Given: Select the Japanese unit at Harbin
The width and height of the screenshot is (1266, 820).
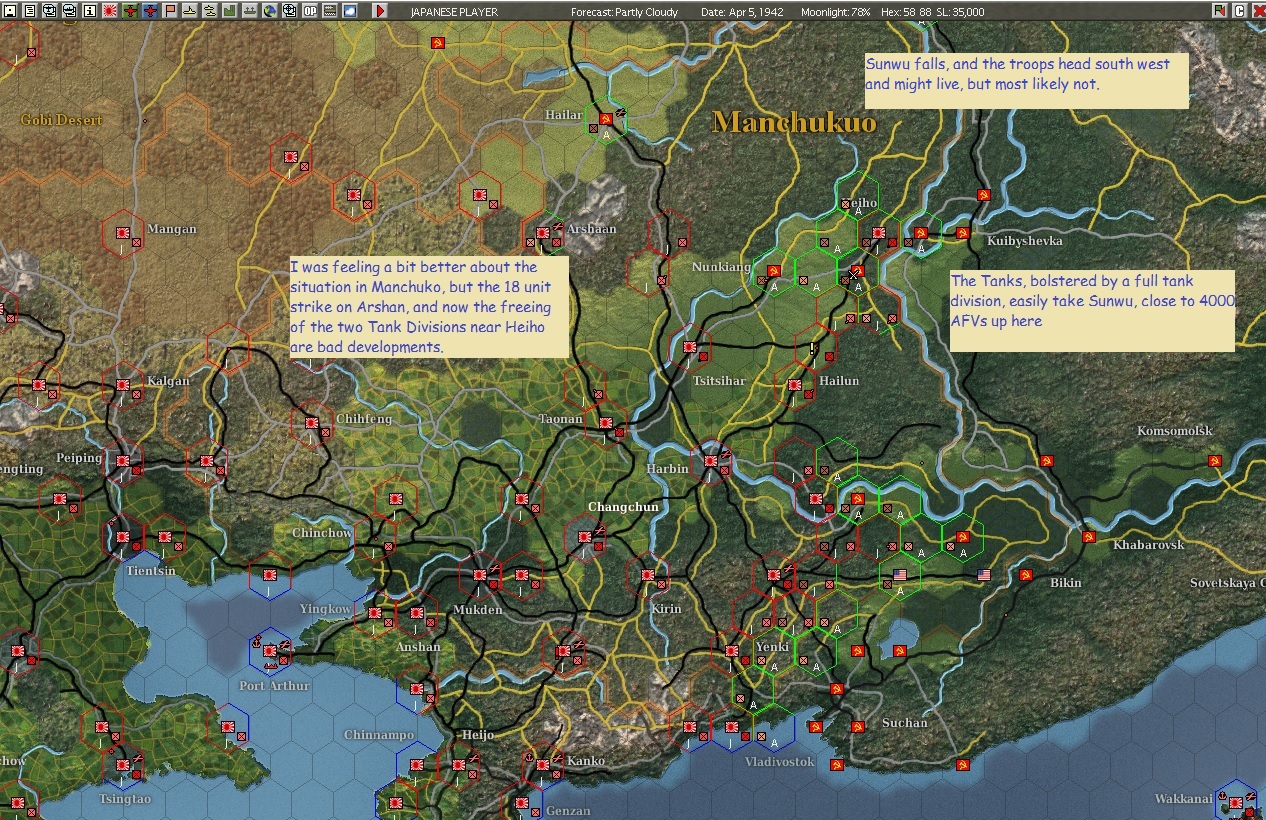Looking at the screenshot, I should [711, 462].
